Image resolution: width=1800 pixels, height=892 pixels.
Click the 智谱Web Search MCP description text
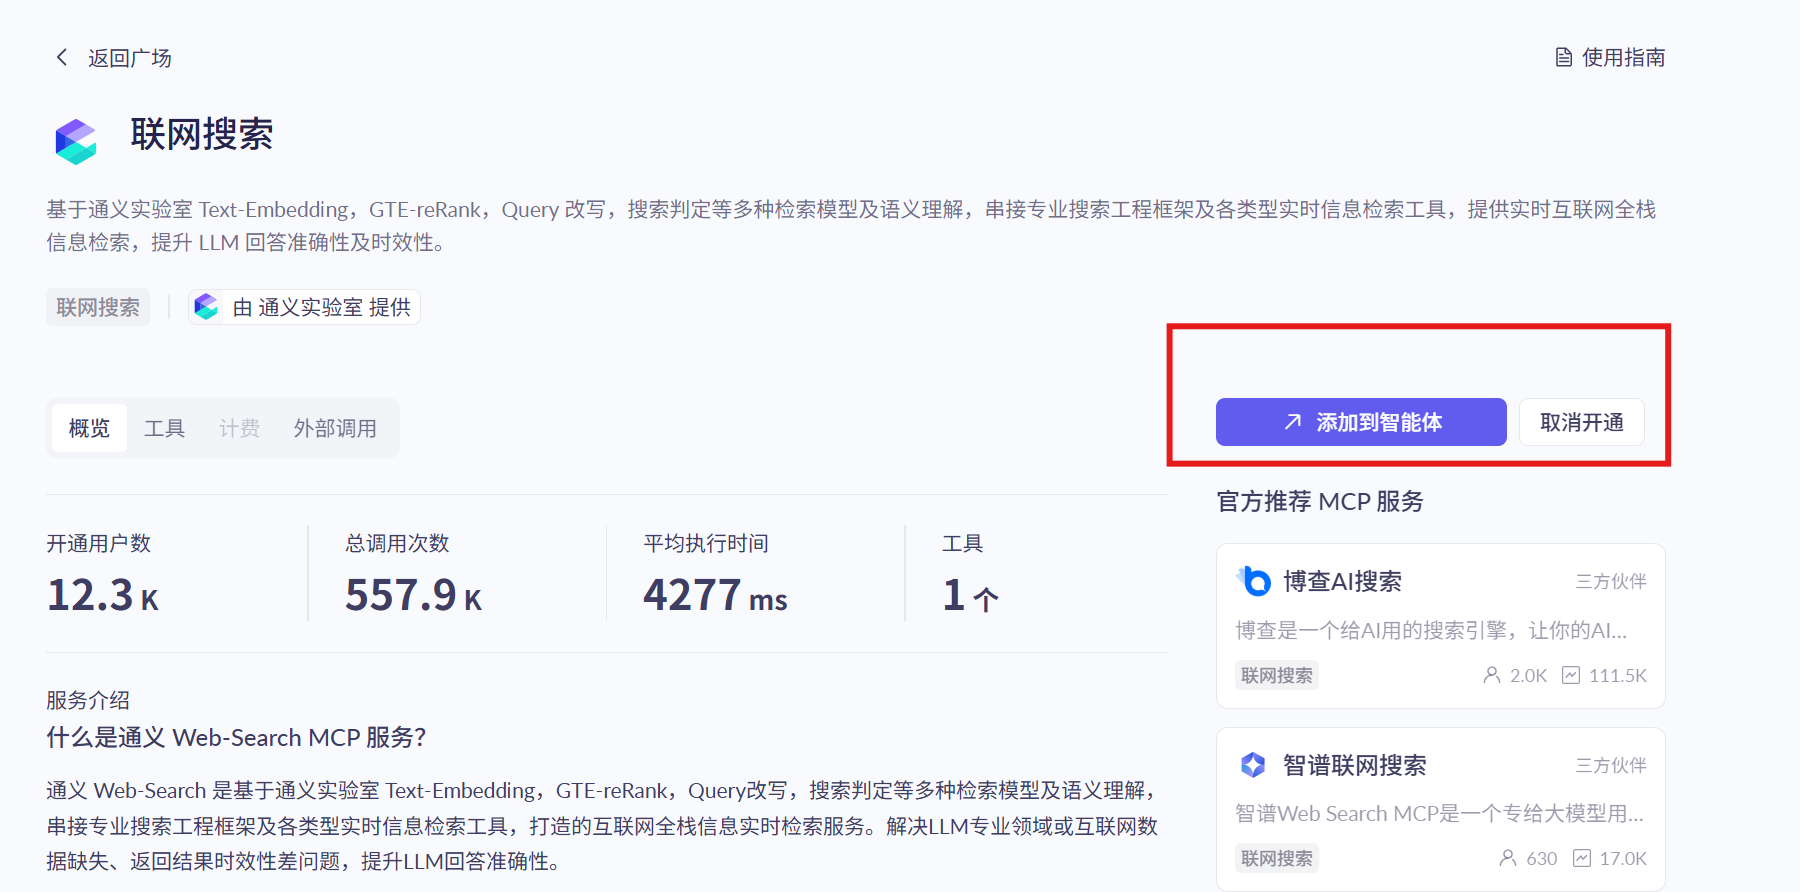pos(1439,813)
